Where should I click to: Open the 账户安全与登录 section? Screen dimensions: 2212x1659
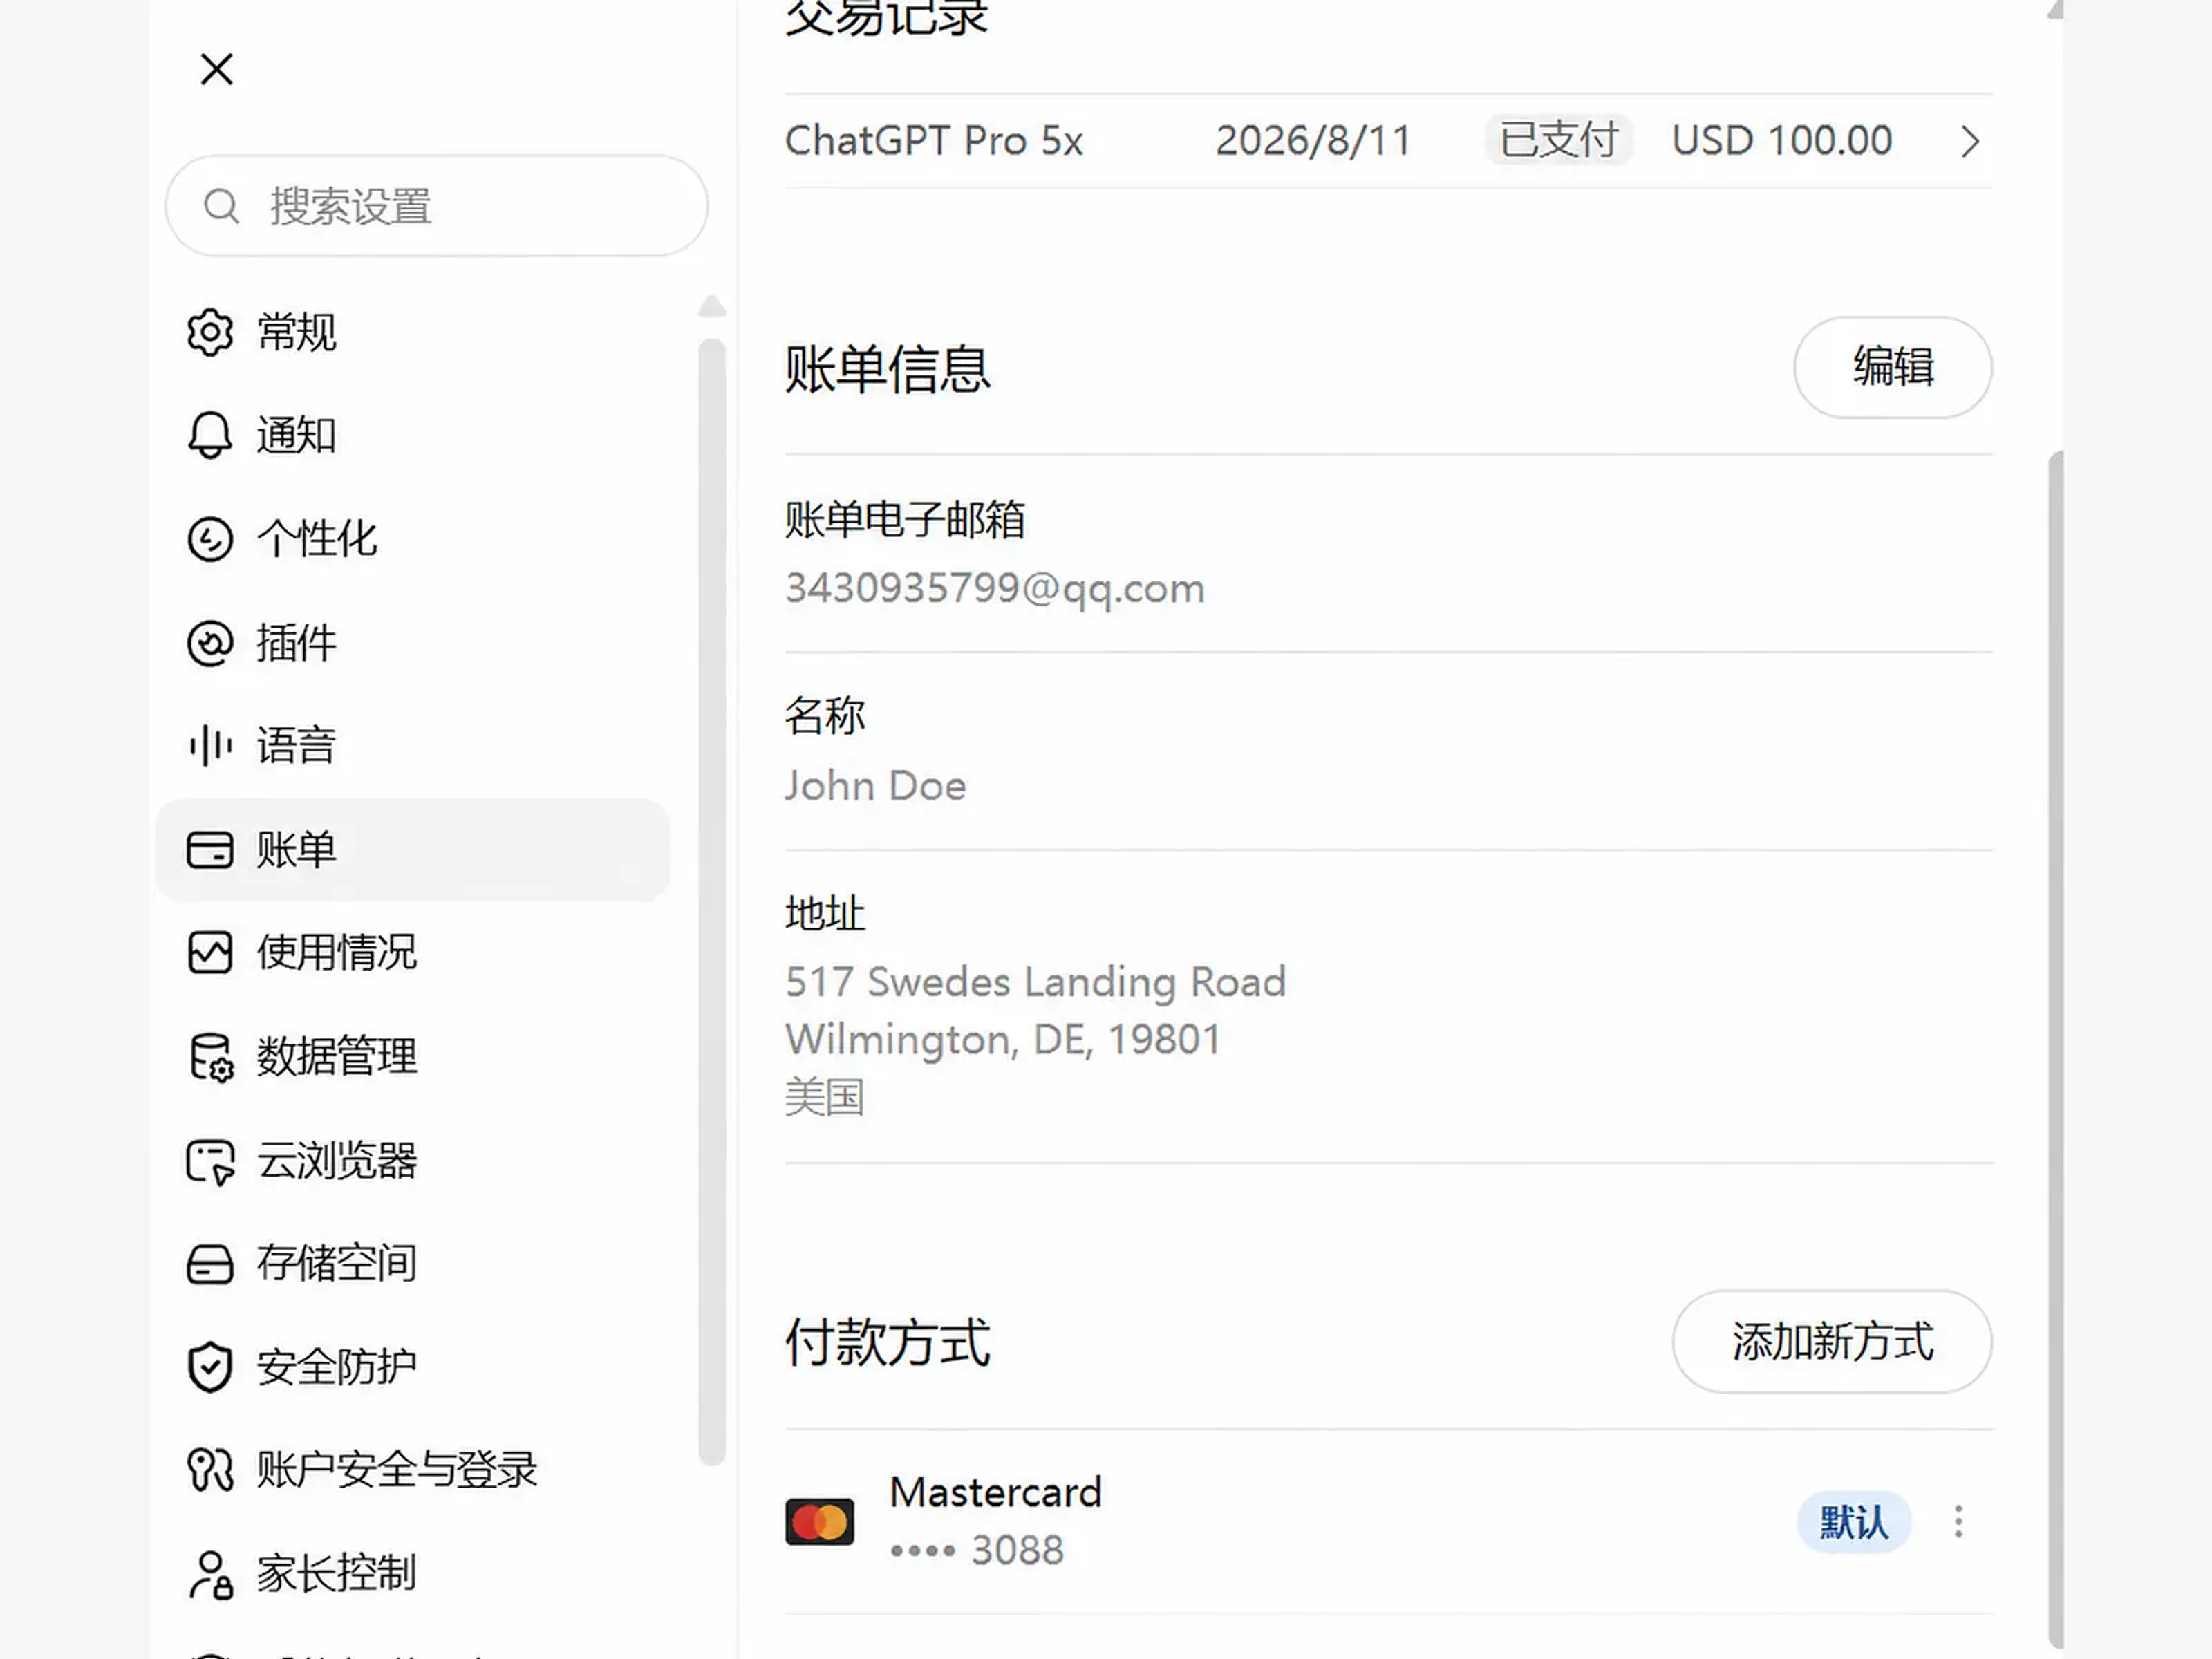pos(412,1471)
